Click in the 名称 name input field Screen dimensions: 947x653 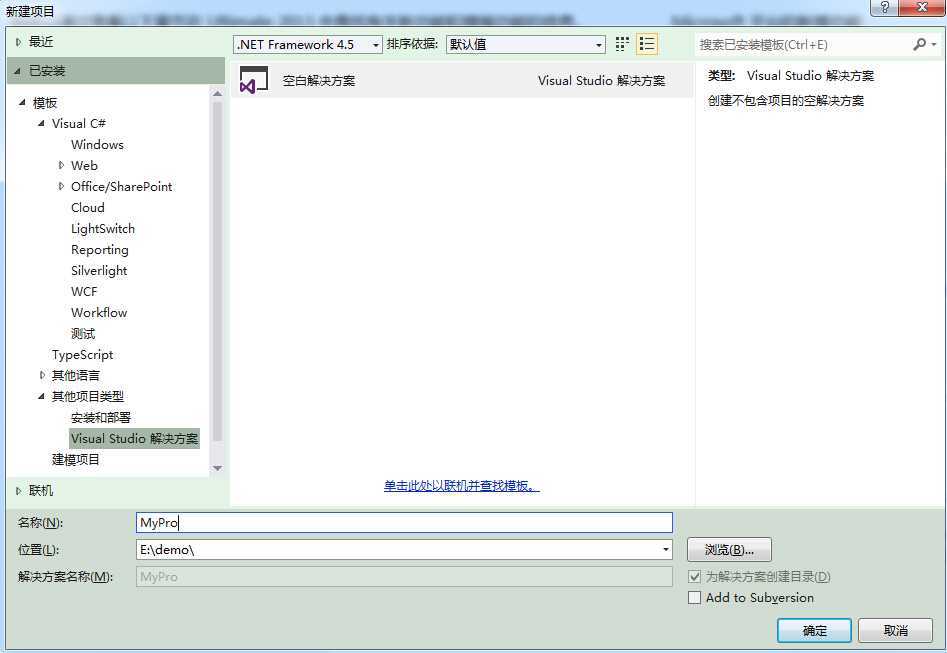point(404,523)
